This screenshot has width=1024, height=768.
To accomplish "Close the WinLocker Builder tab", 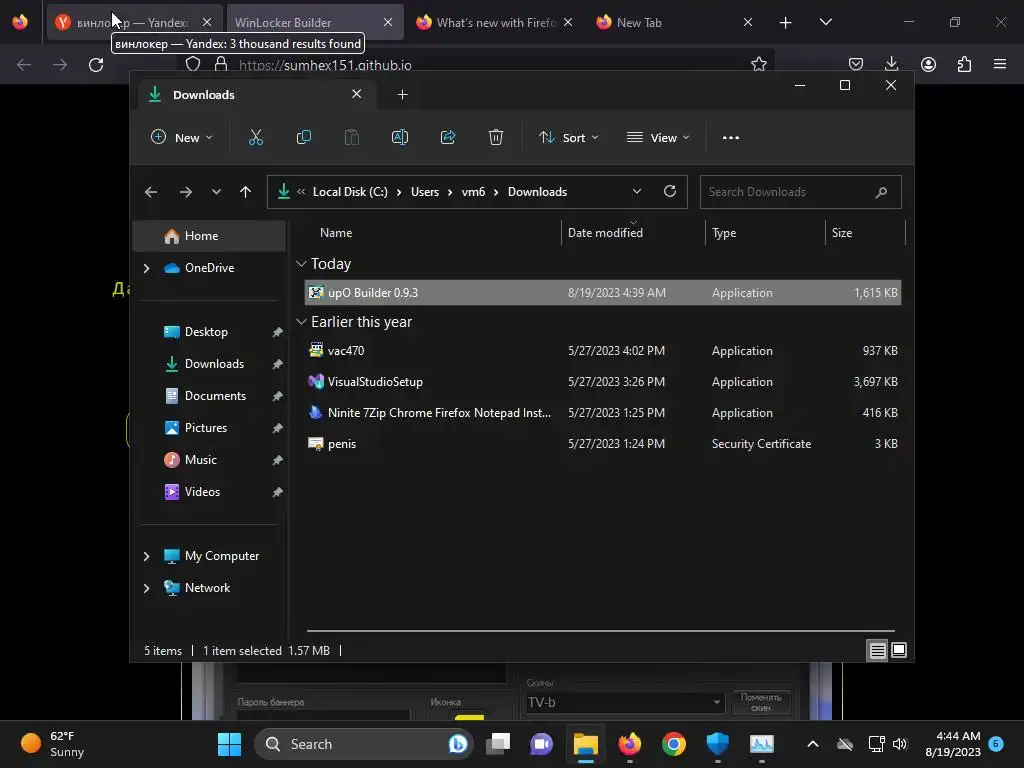I will click(x=388, y=22).
